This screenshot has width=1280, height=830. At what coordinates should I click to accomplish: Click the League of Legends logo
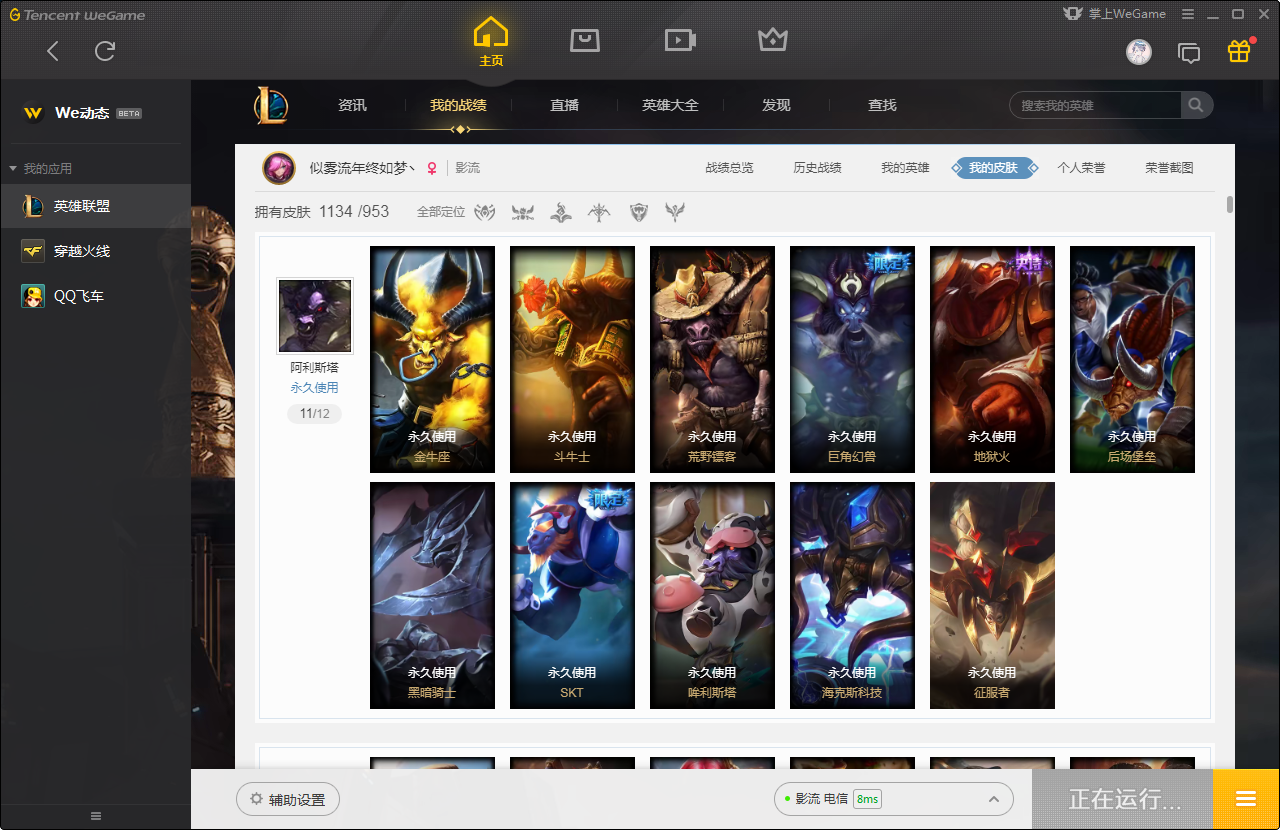click(270, 105)
